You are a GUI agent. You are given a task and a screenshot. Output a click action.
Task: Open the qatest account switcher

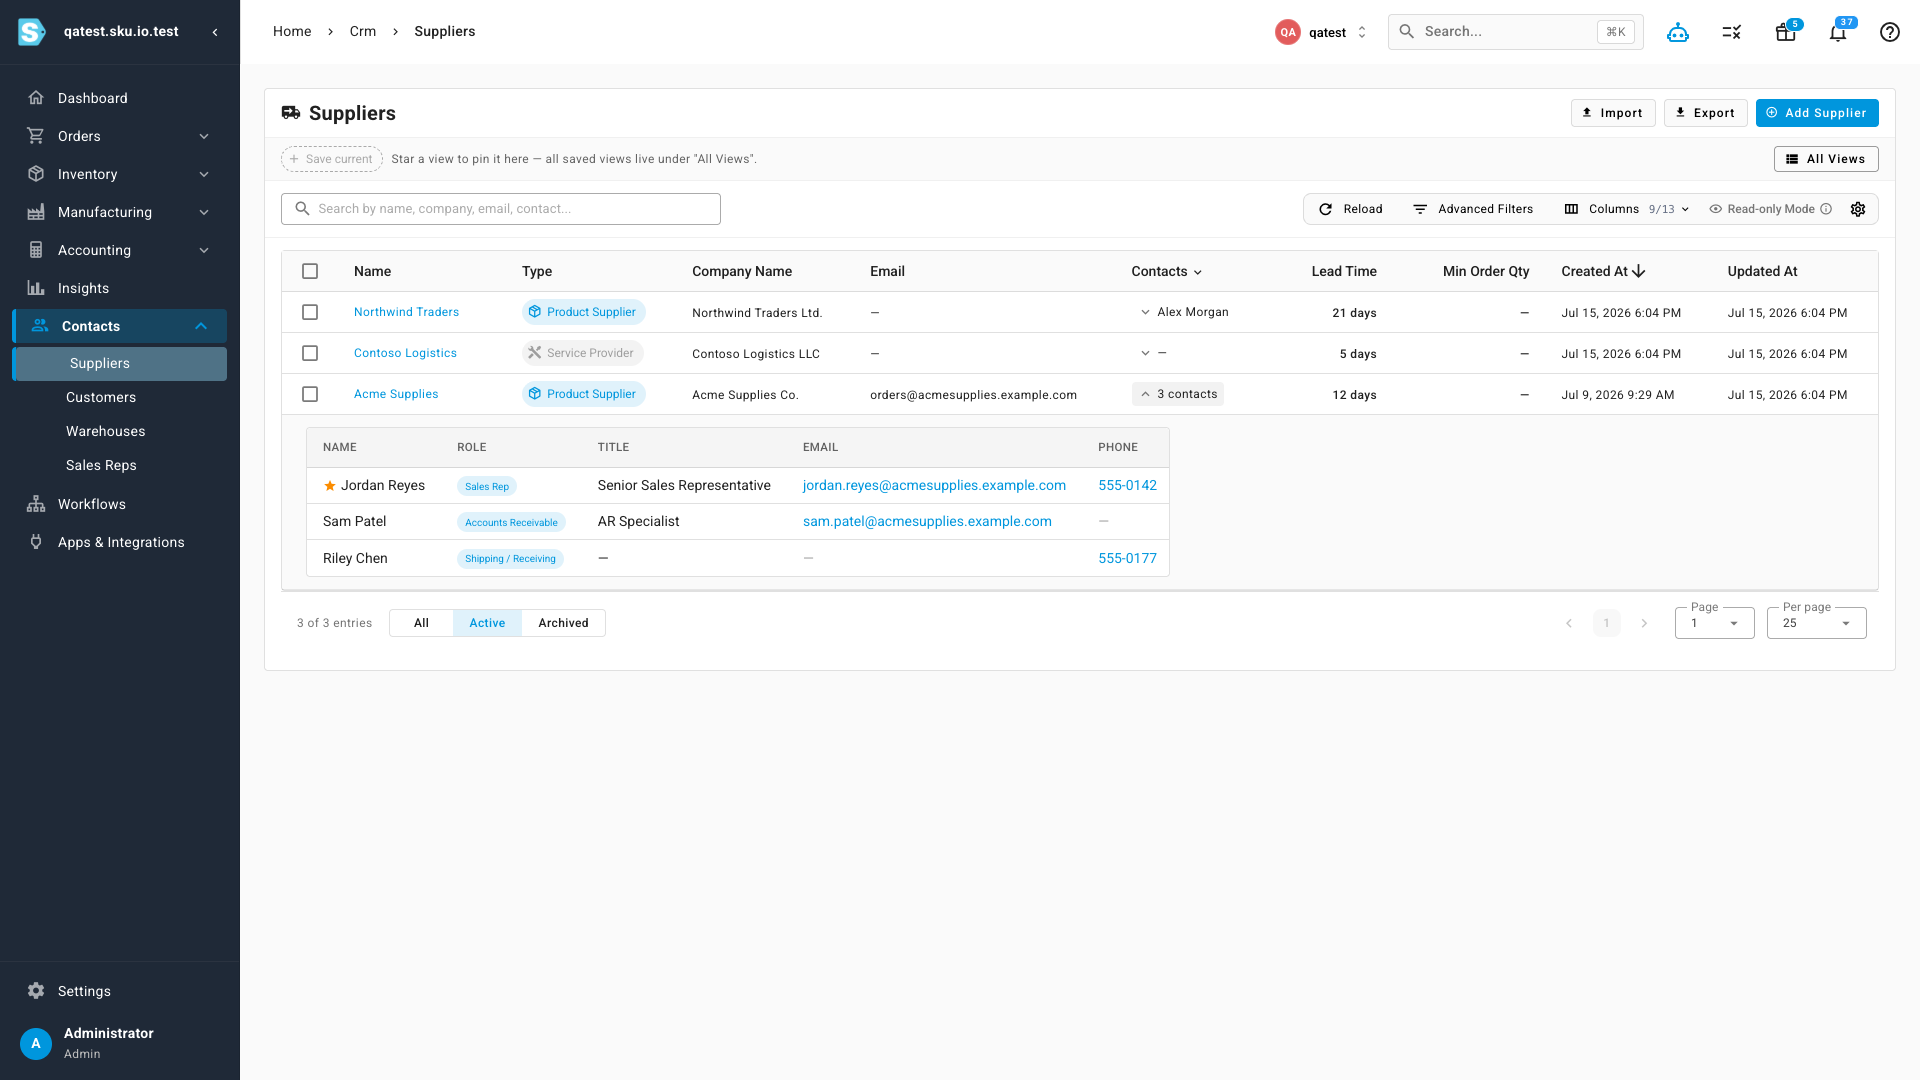[1322, 32]
